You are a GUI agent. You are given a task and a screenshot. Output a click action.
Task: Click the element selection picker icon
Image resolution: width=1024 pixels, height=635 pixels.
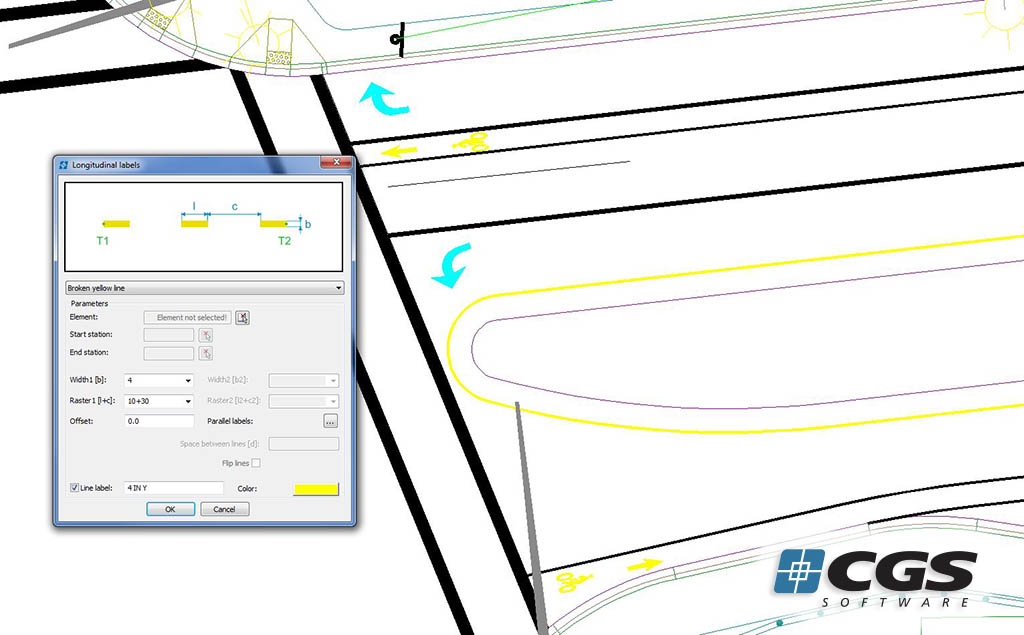(x=242, y=318)
